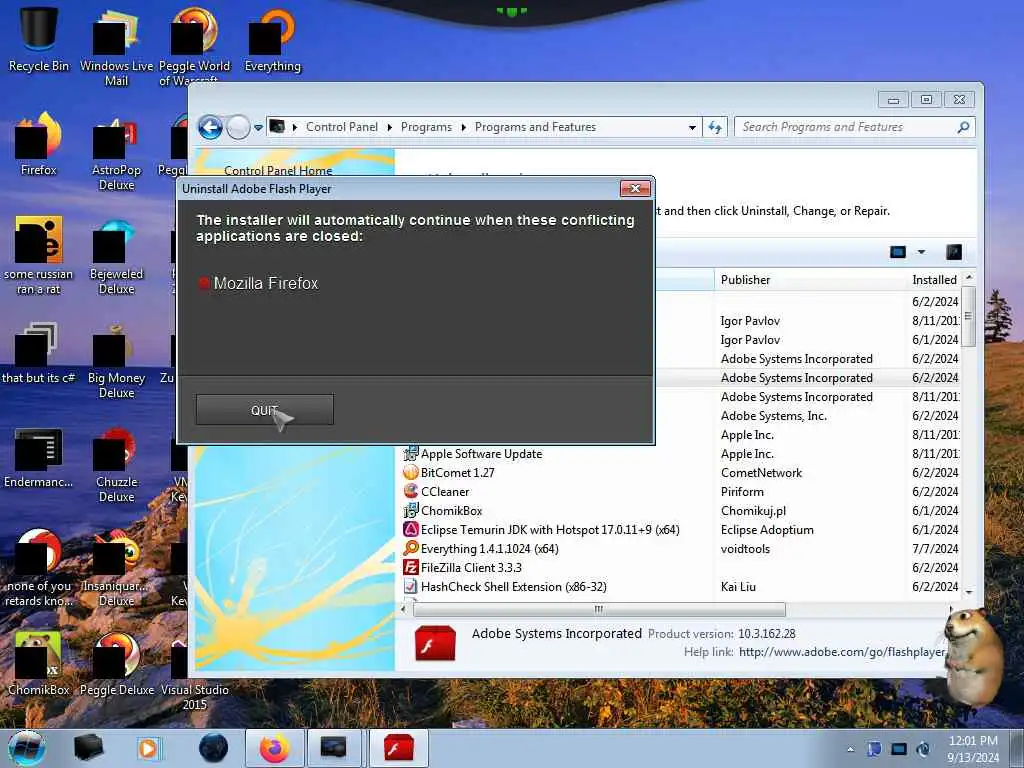Click Control Panel in the address breadcrumb
This screenshot has height=768, width=1024.
[342, 127]
